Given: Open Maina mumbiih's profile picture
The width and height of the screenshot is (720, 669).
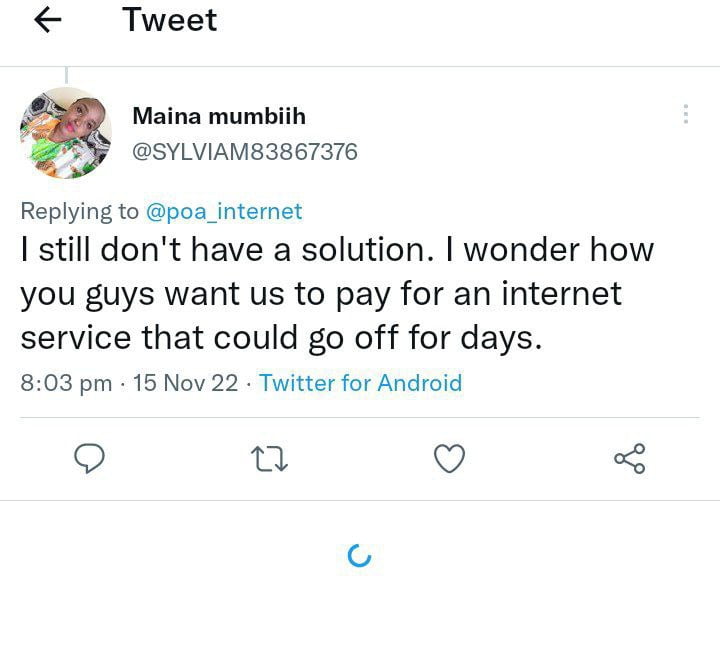Looking at the screenshot, I should click(x=65, y=133).
